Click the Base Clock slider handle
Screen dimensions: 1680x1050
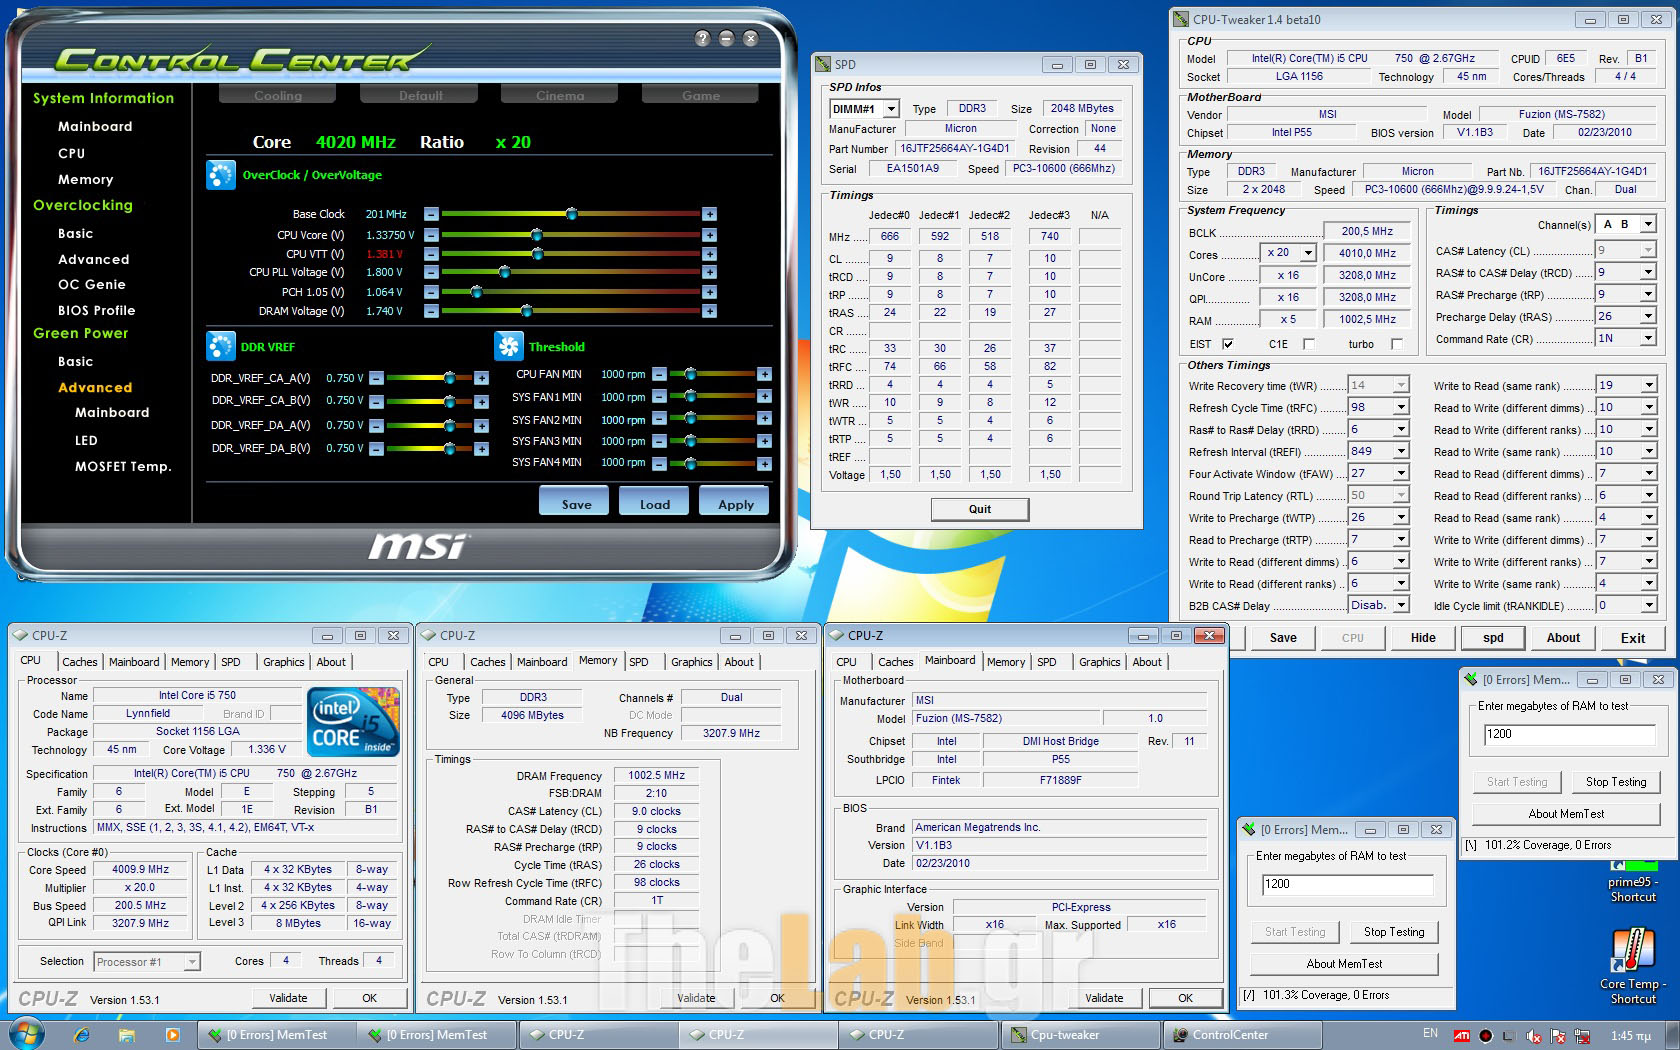pos(571,214)
